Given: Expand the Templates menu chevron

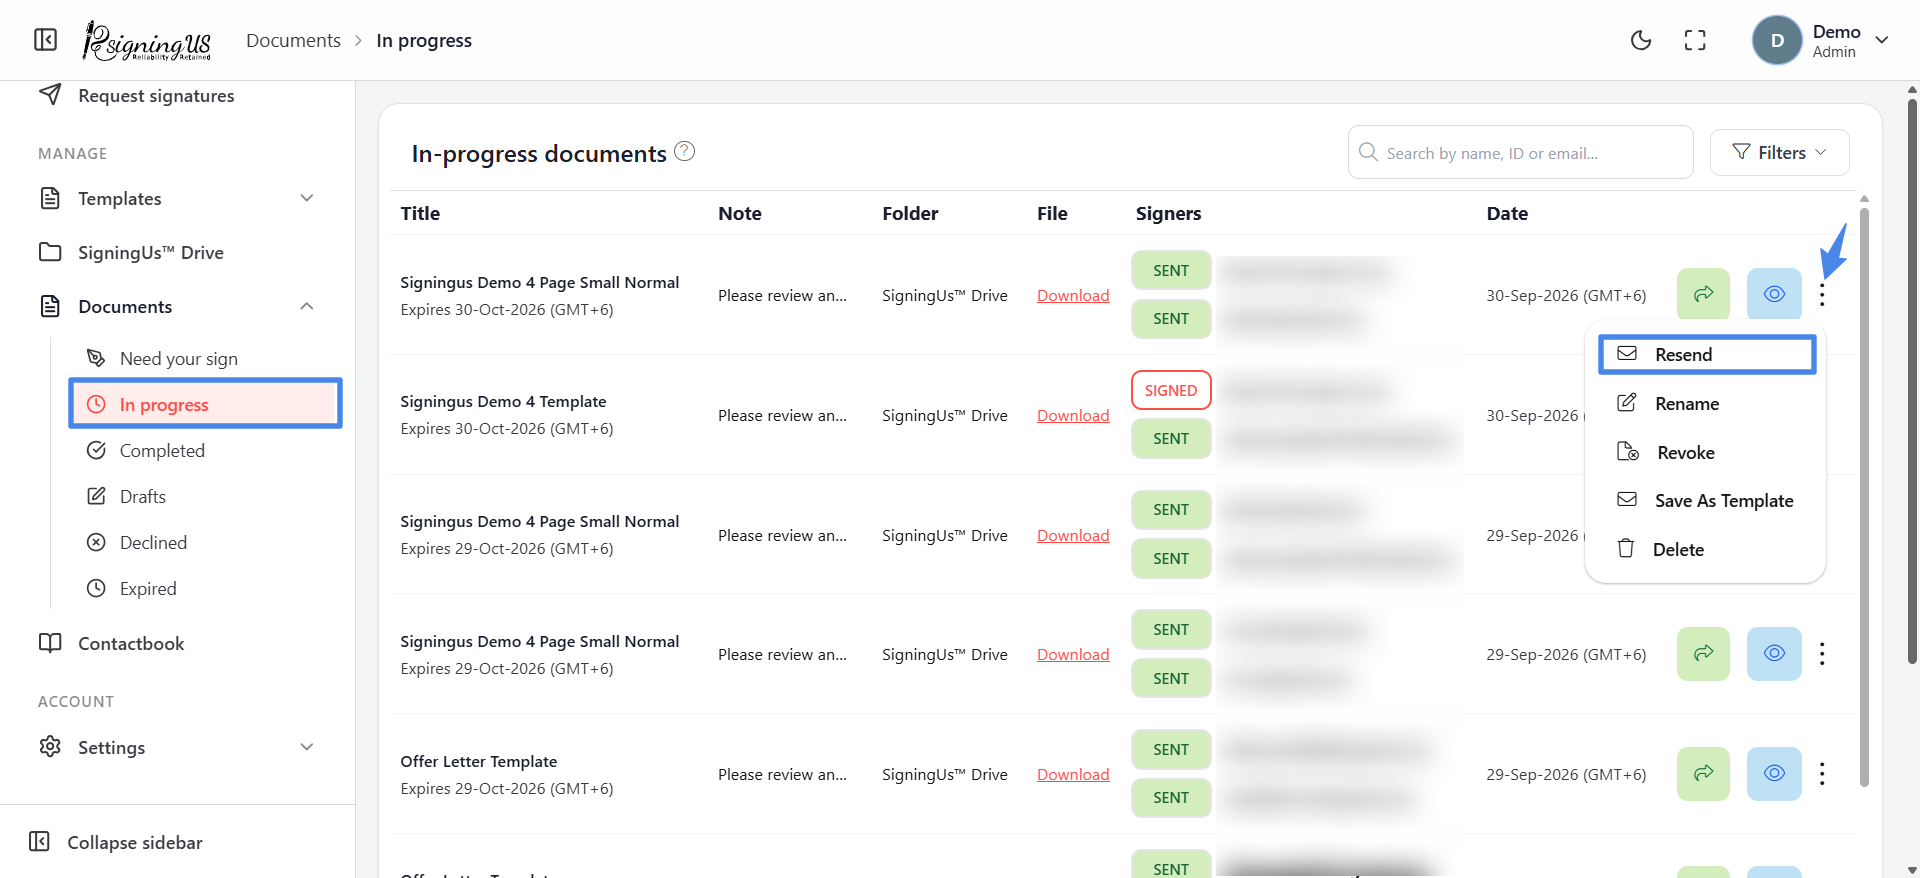Looking at the screenshot, I should point(307,198).
